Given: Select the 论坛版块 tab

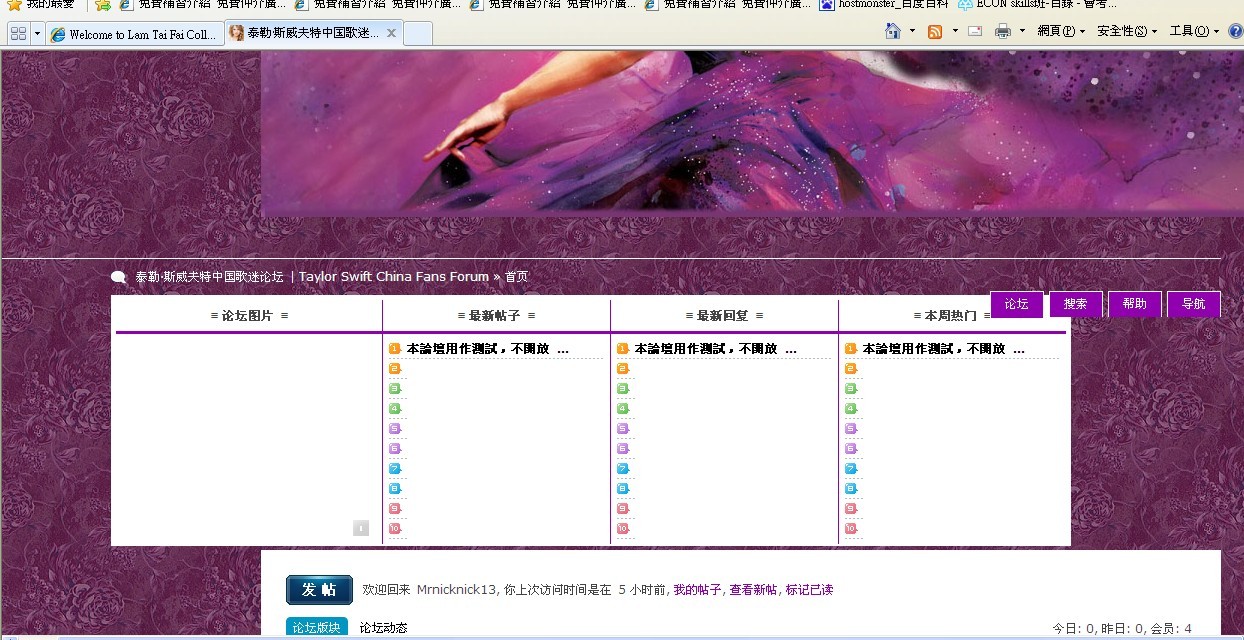Looking at the screenshot, I should pos(315,628).
